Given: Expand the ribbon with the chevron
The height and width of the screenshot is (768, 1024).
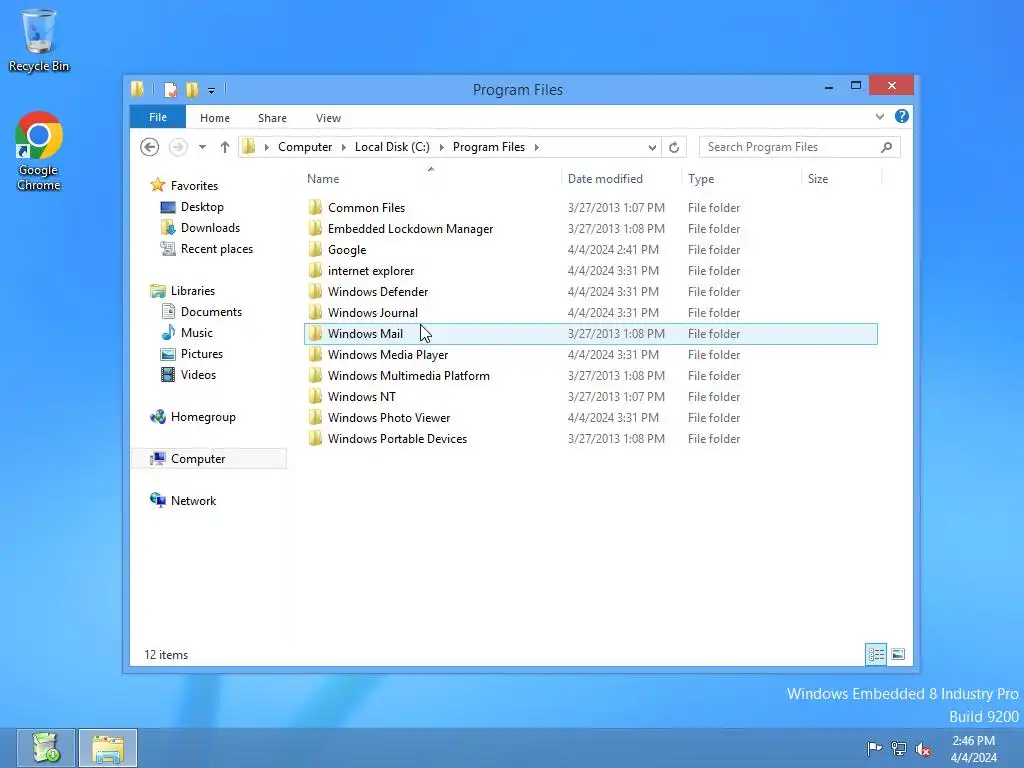Looking at the screenshot, I should coord(880,116).
